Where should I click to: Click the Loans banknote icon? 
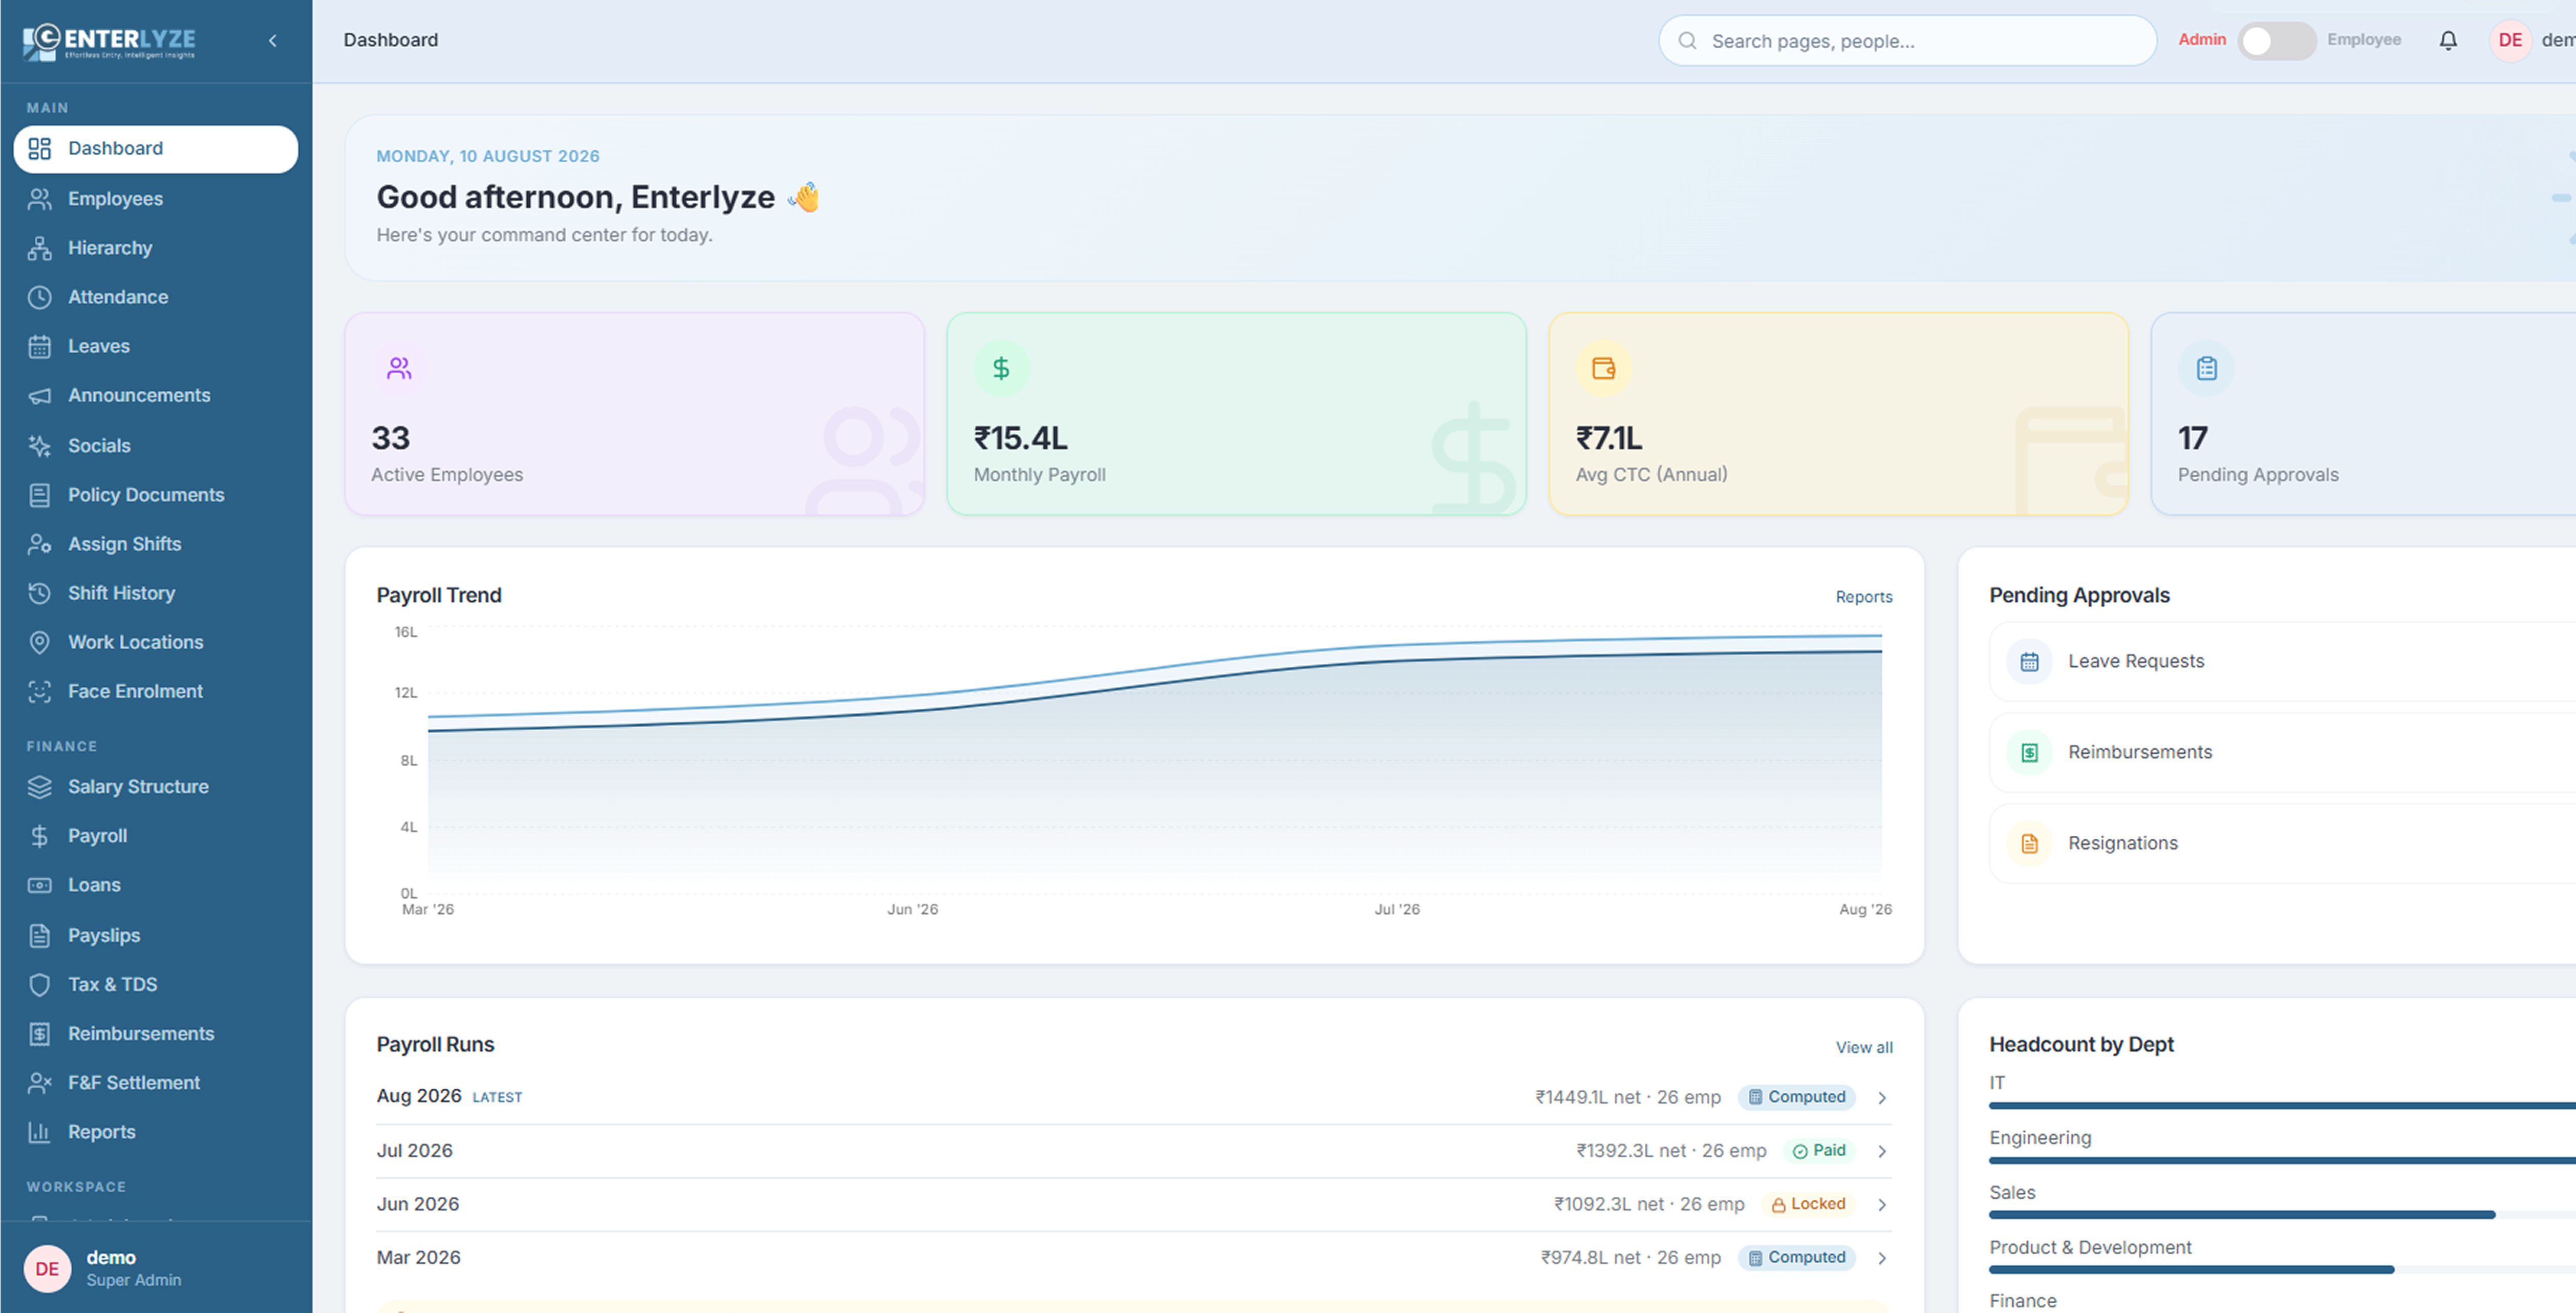point(39,885)
